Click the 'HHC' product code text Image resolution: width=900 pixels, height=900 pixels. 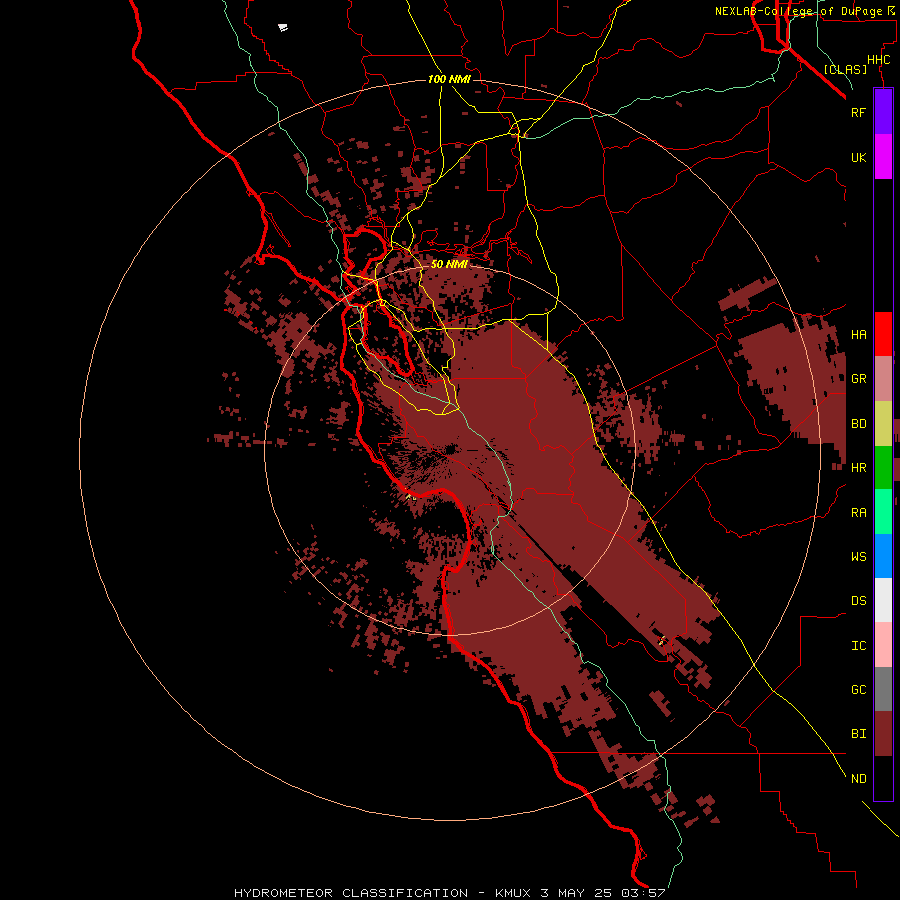[x=878, y=60]
